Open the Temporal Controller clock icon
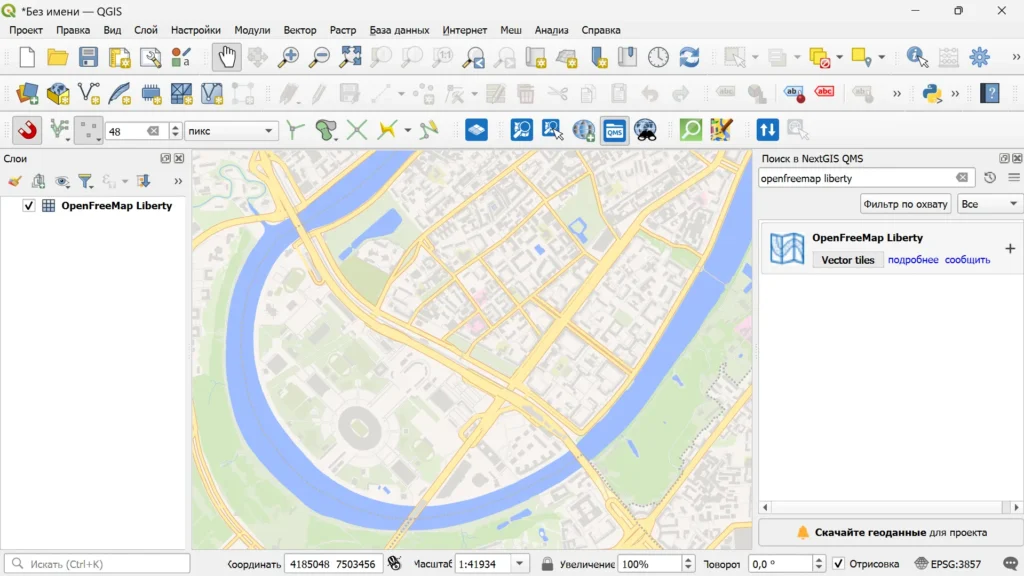This screenshot has width=1024, height=576. [658, 57]
